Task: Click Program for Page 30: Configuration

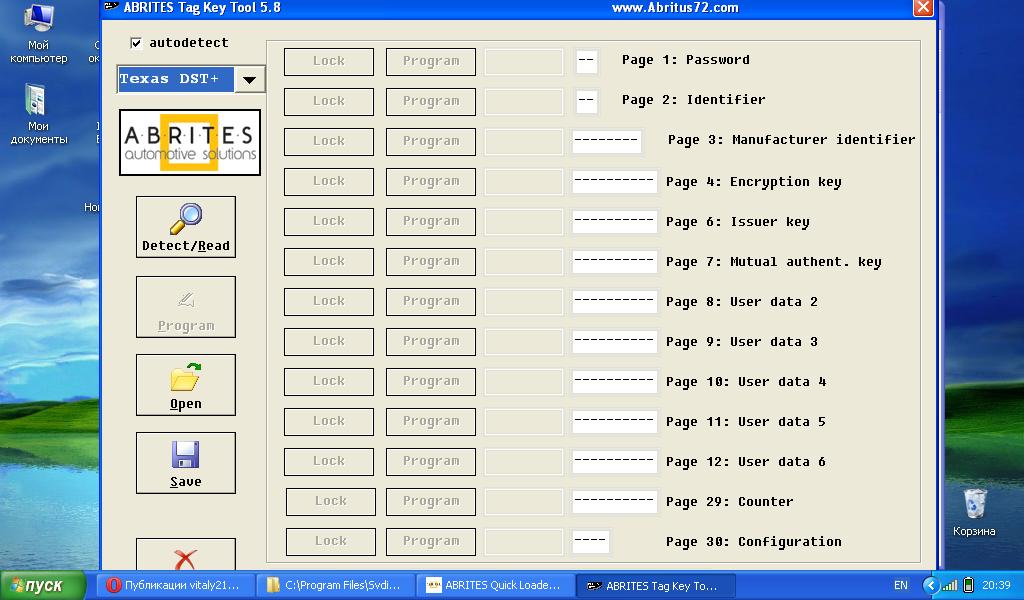Action: tap(430, 541)
